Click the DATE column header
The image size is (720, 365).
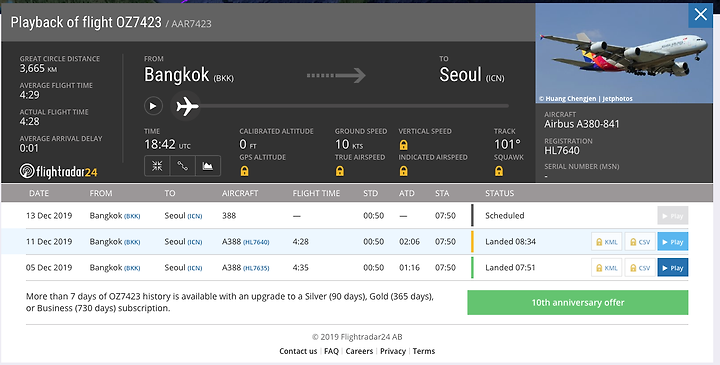click(39, 193)
